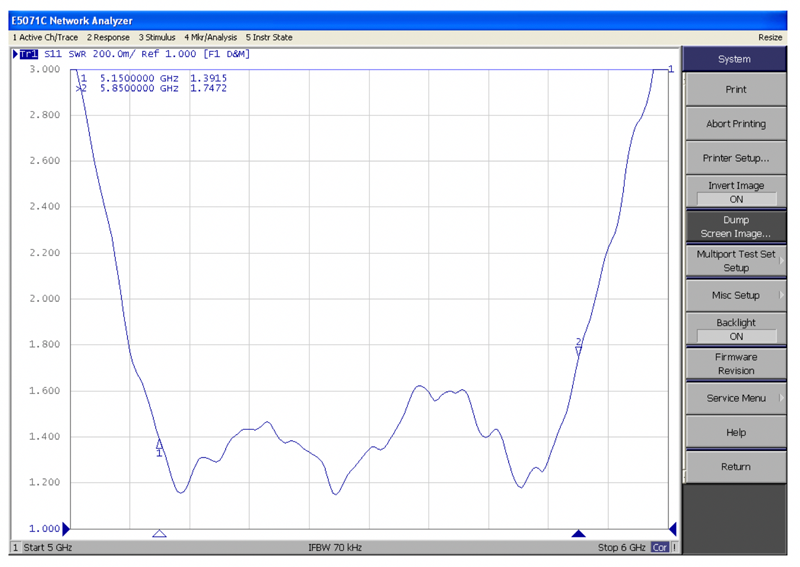
Task: Click Dump Screen Image button
Action: (x=736, y=227)
